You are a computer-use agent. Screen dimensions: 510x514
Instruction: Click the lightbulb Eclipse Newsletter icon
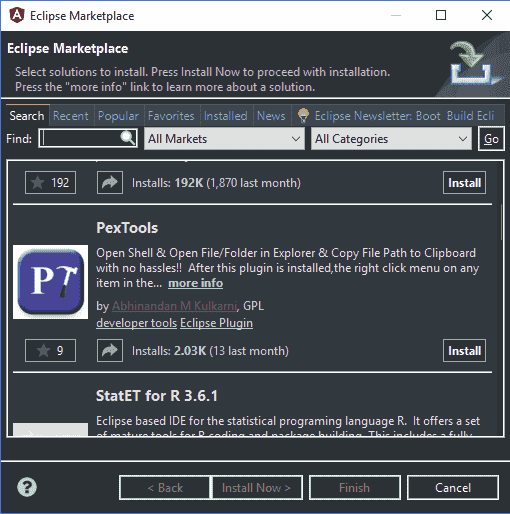pyautogui.click(x=303, y=116)
